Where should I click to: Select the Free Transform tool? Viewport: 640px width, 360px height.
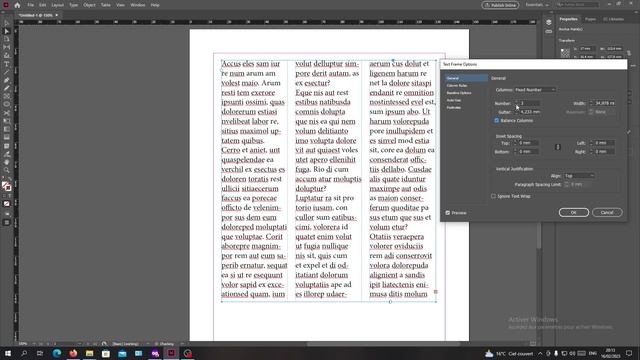[x=7, y=121]
